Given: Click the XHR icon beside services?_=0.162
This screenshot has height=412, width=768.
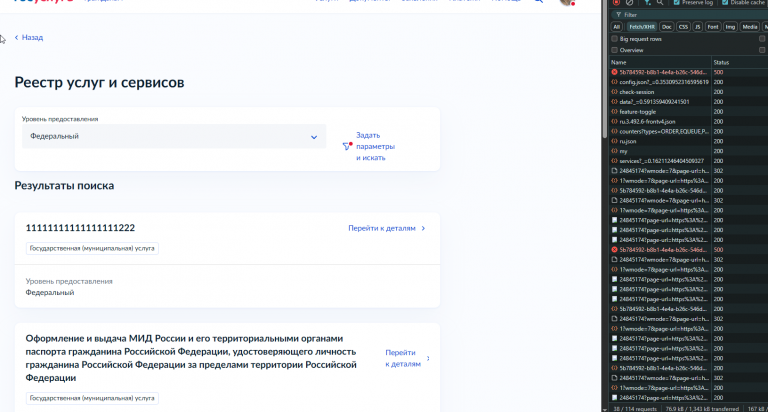Looking at the screenshot, I should [614, 161].
